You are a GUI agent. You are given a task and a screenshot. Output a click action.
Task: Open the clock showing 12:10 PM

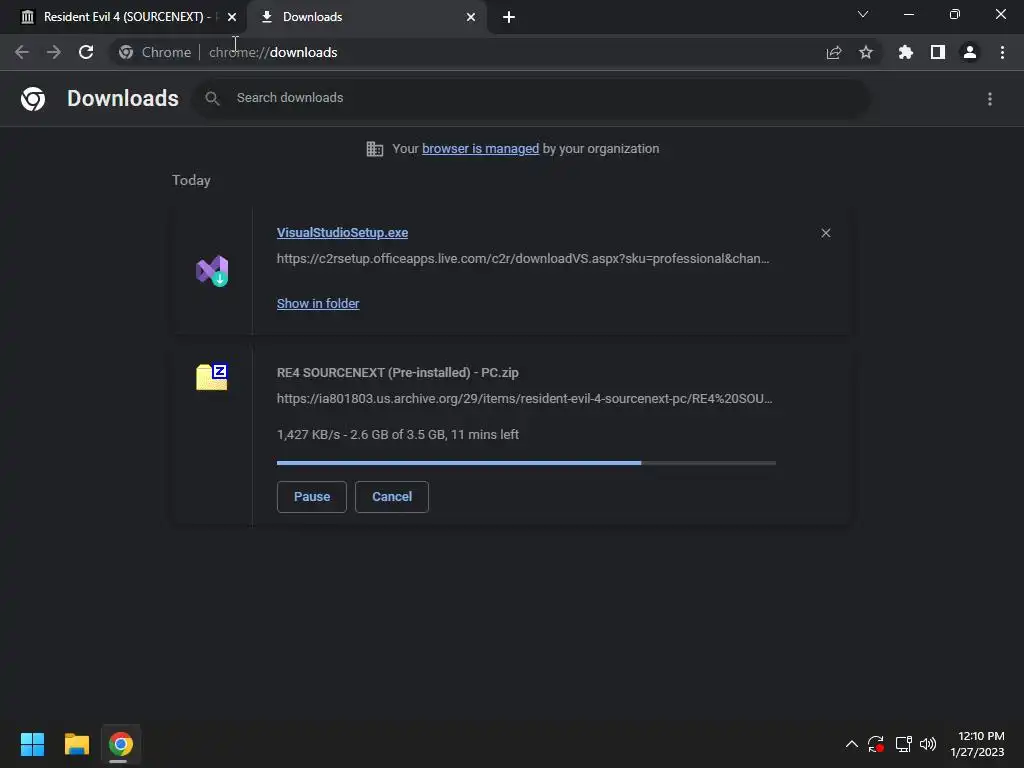click(x=978, y=744)
